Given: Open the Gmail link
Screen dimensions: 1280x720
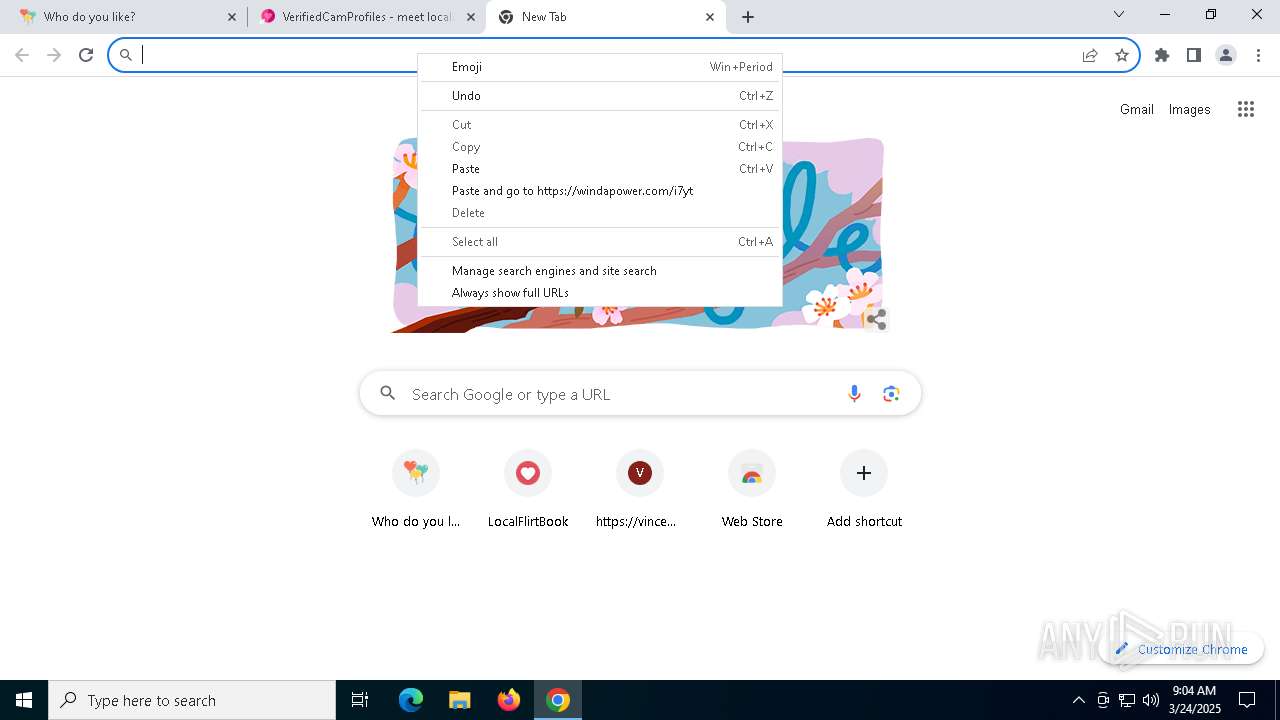Looking at the screenshot, I should 1137,110.
